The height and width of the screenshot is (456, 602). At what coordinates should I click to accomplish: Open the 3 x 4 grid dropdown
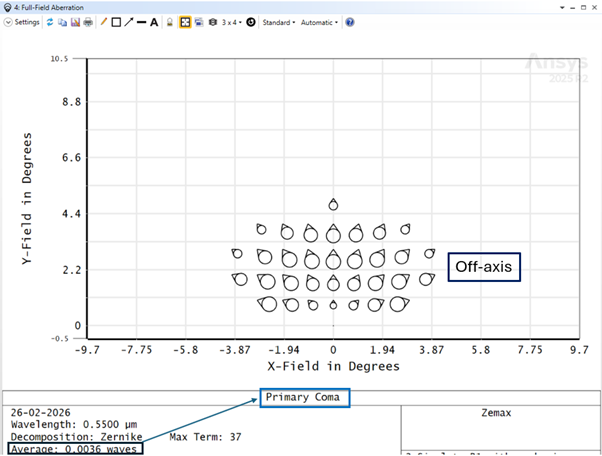coord(230,22)
